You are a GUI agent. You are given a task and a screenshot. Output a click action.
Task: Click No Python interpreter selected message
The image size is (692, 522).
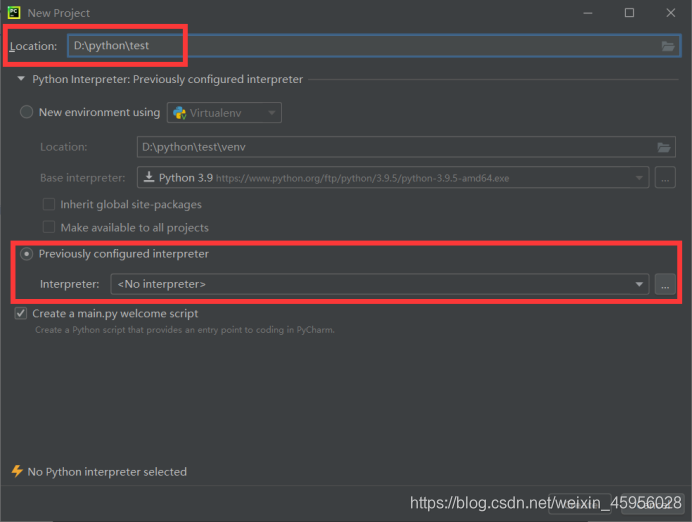coord(107,472)
